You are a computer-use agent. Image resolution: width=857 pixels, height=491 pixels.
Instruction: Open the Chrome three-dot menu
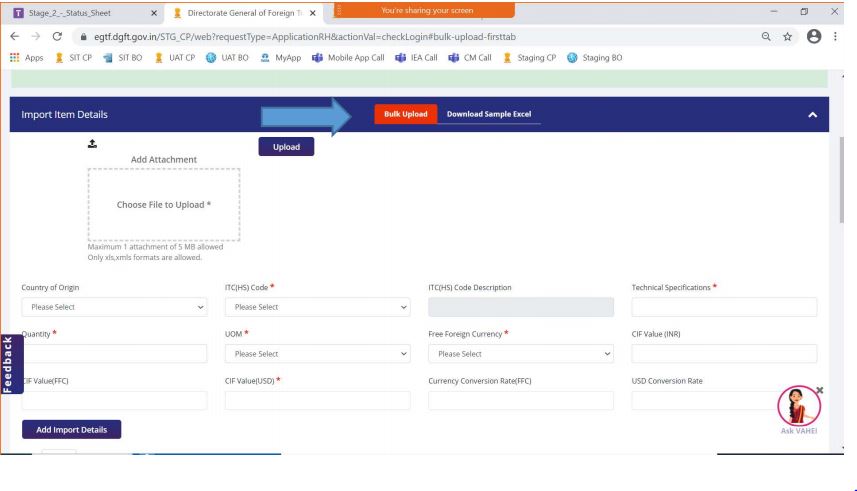click(835, 36)
